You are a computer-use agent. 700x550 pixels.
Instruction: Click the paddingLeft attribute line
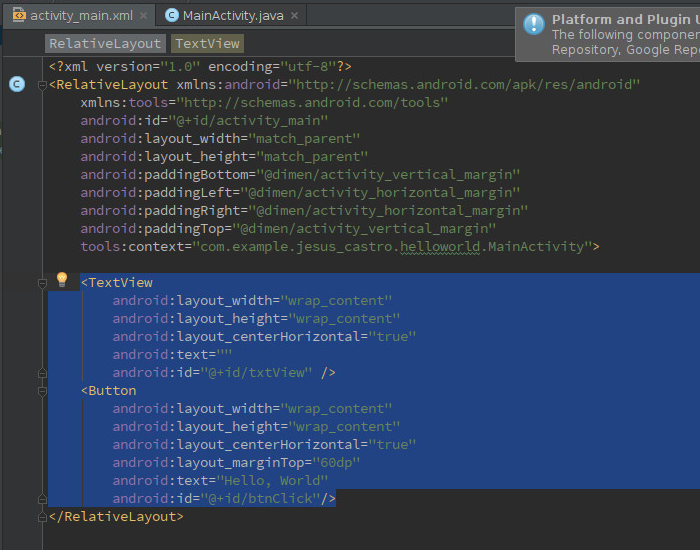pyautogui.click(x=300, y=192)
